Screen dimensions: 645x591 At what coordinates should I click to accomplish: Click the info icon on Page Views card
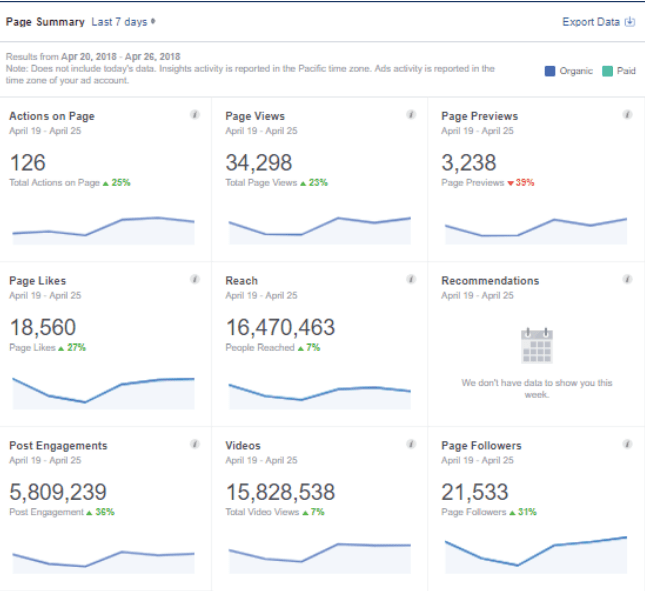[x=411, y=115]
